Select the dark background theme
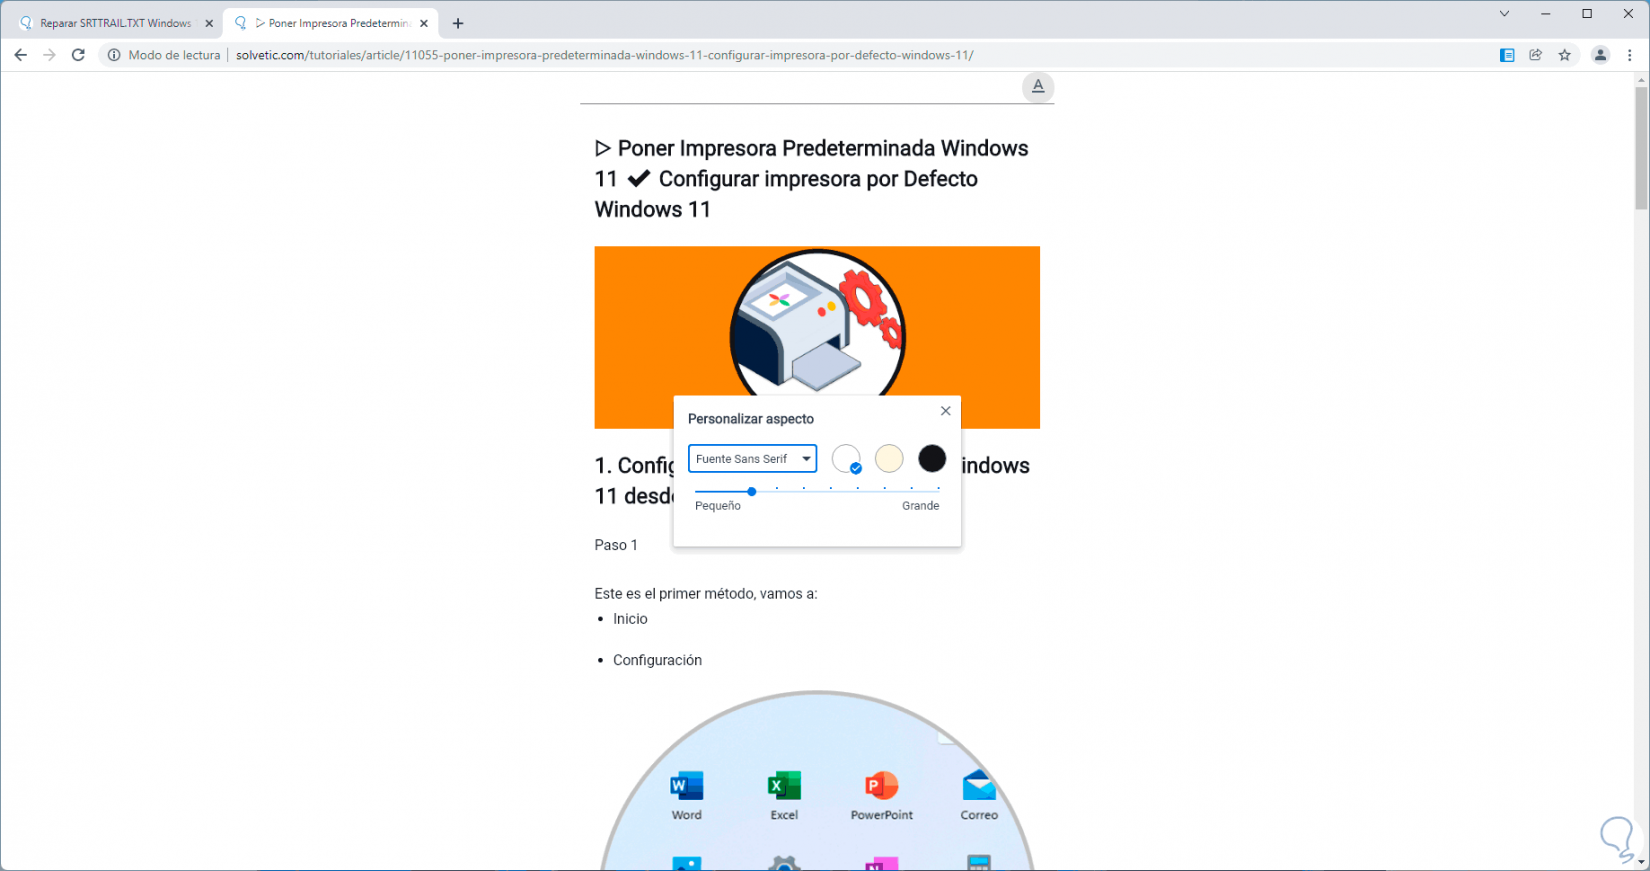This screenshot has height=871, width=1650. click(x=932, y=459)
